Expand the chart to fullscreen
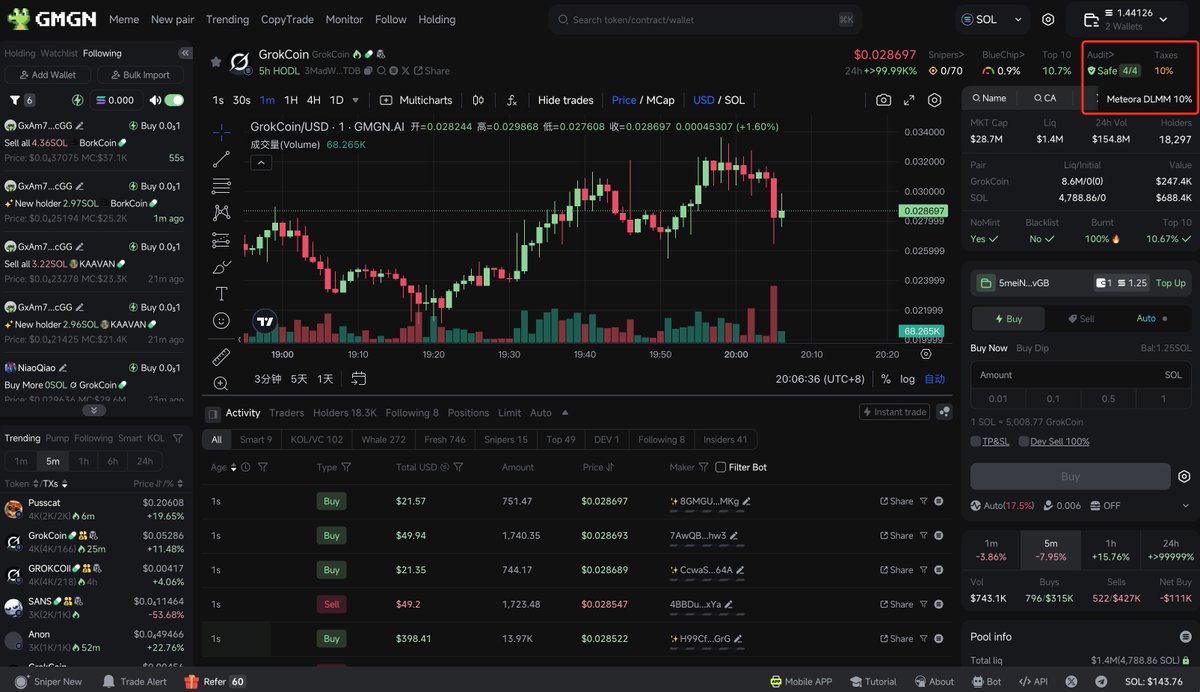 (909, 100)
